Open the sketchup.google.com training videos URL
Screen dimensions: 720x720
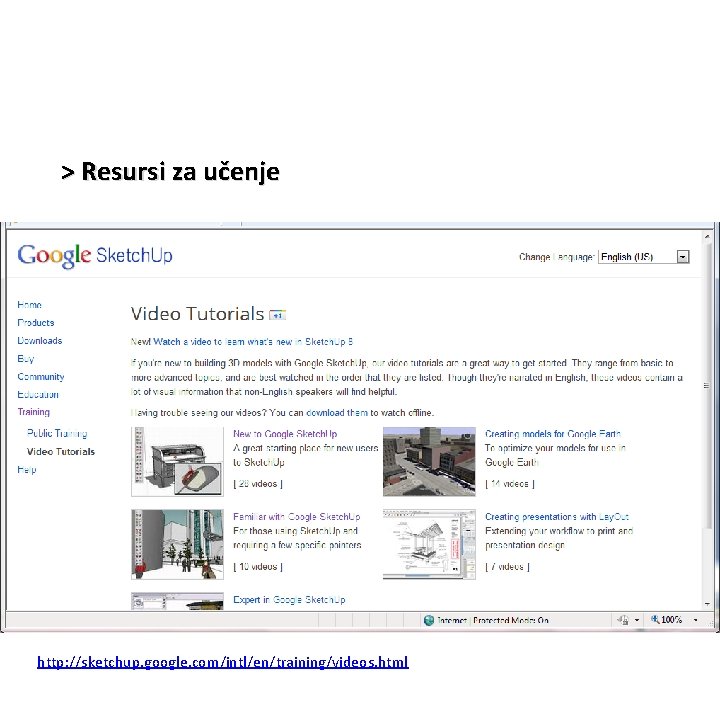(223, 662)
